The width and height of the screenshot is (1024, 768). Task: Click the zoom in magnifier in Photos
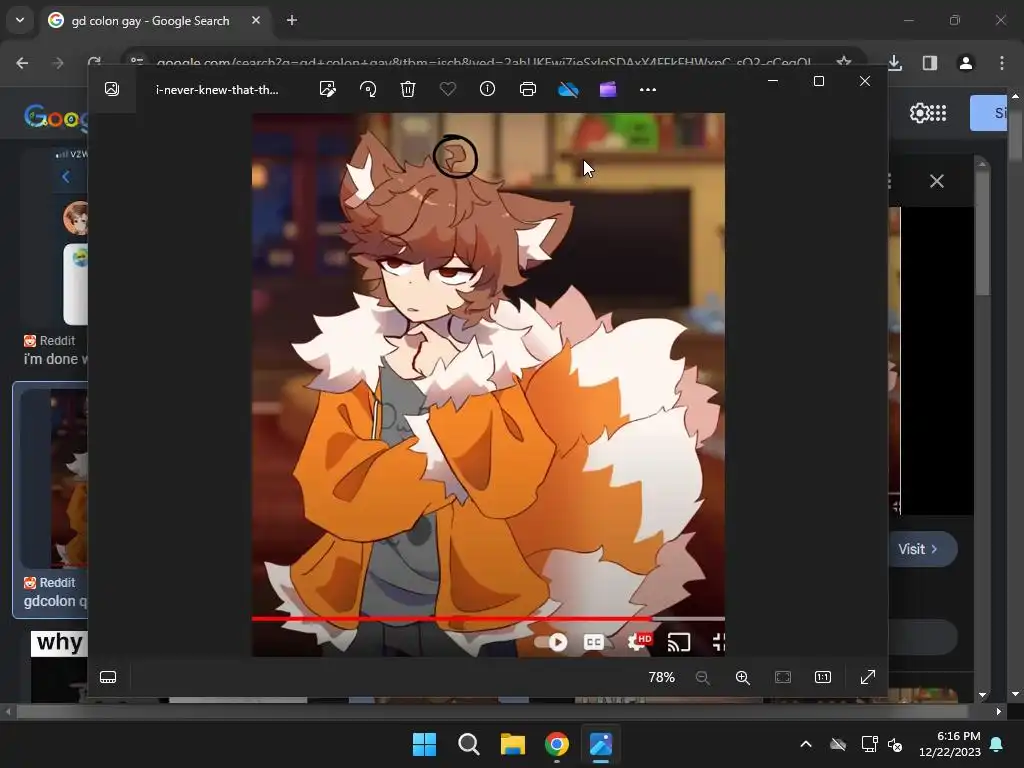click(x=743, y=677)
